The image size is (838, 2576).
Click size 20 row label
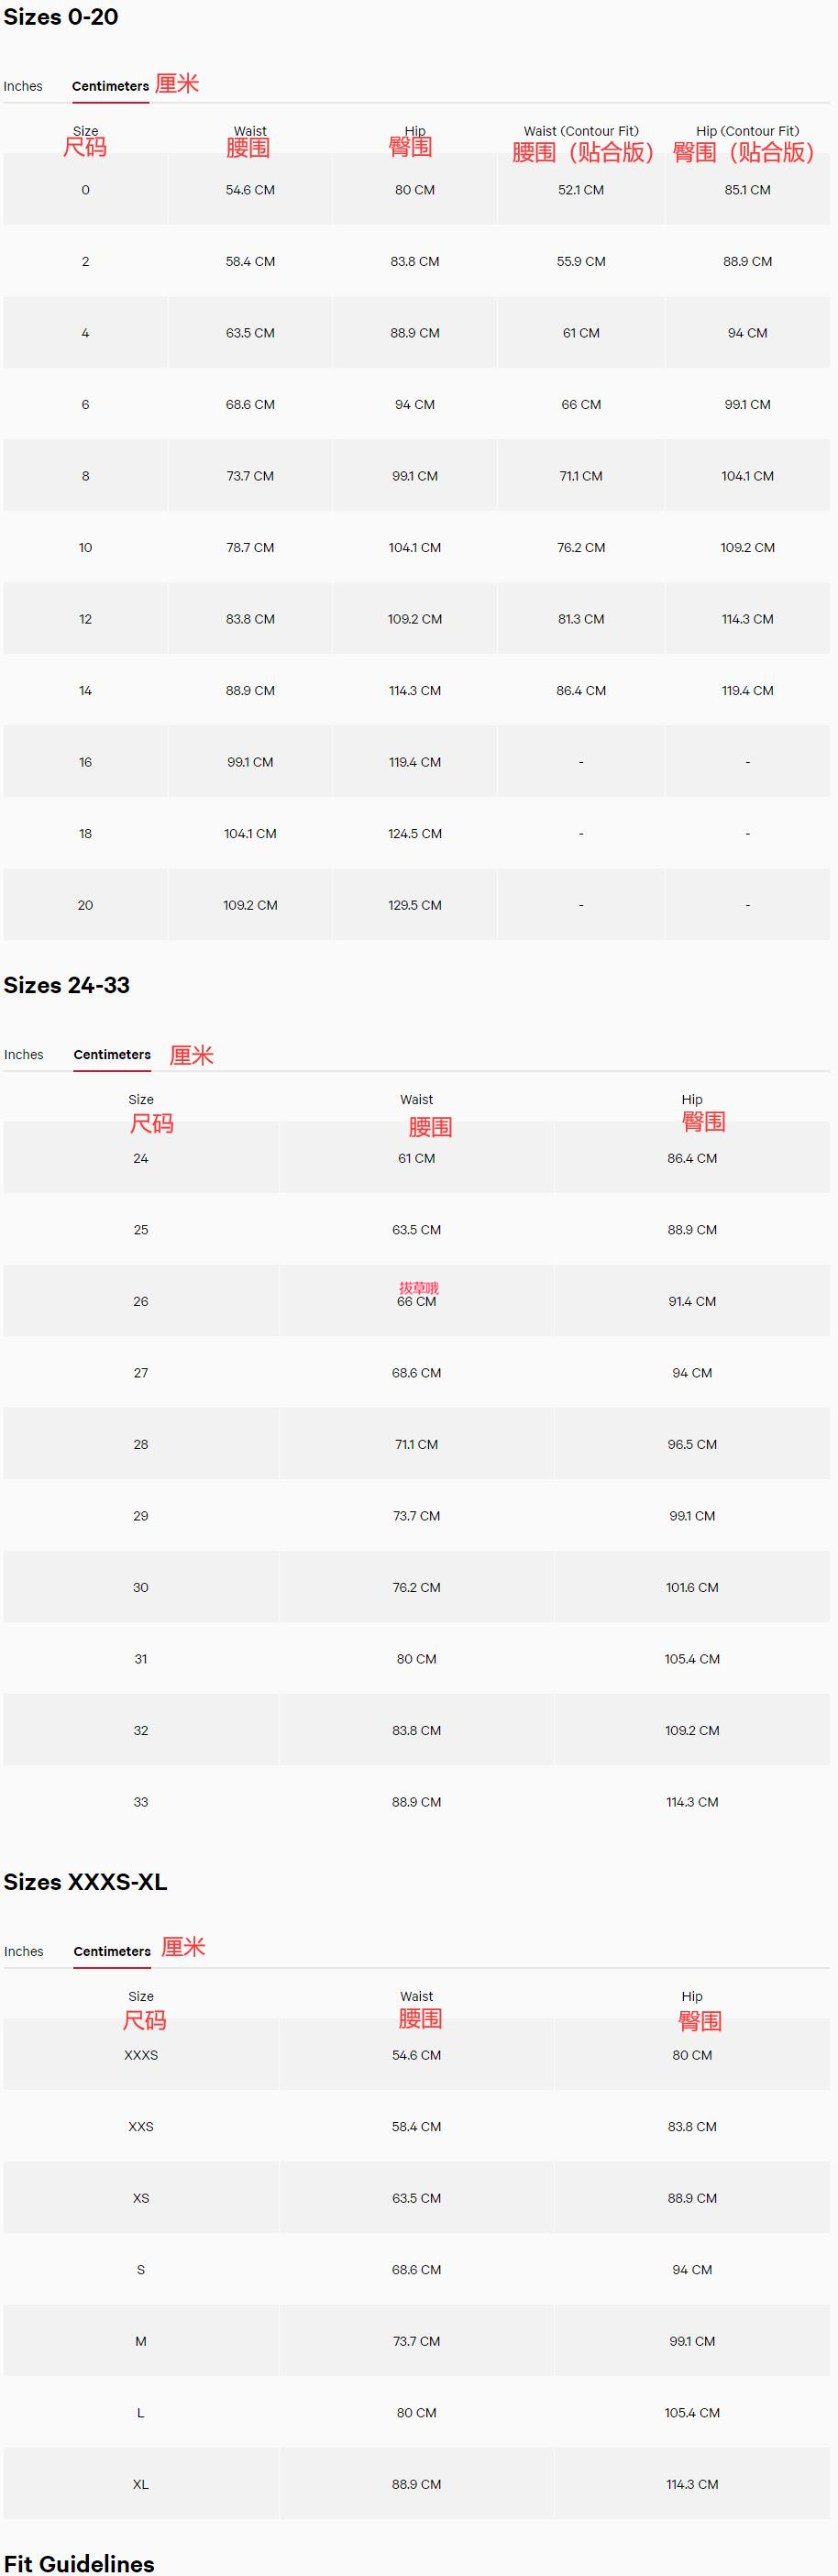click(x=85, y=905)
